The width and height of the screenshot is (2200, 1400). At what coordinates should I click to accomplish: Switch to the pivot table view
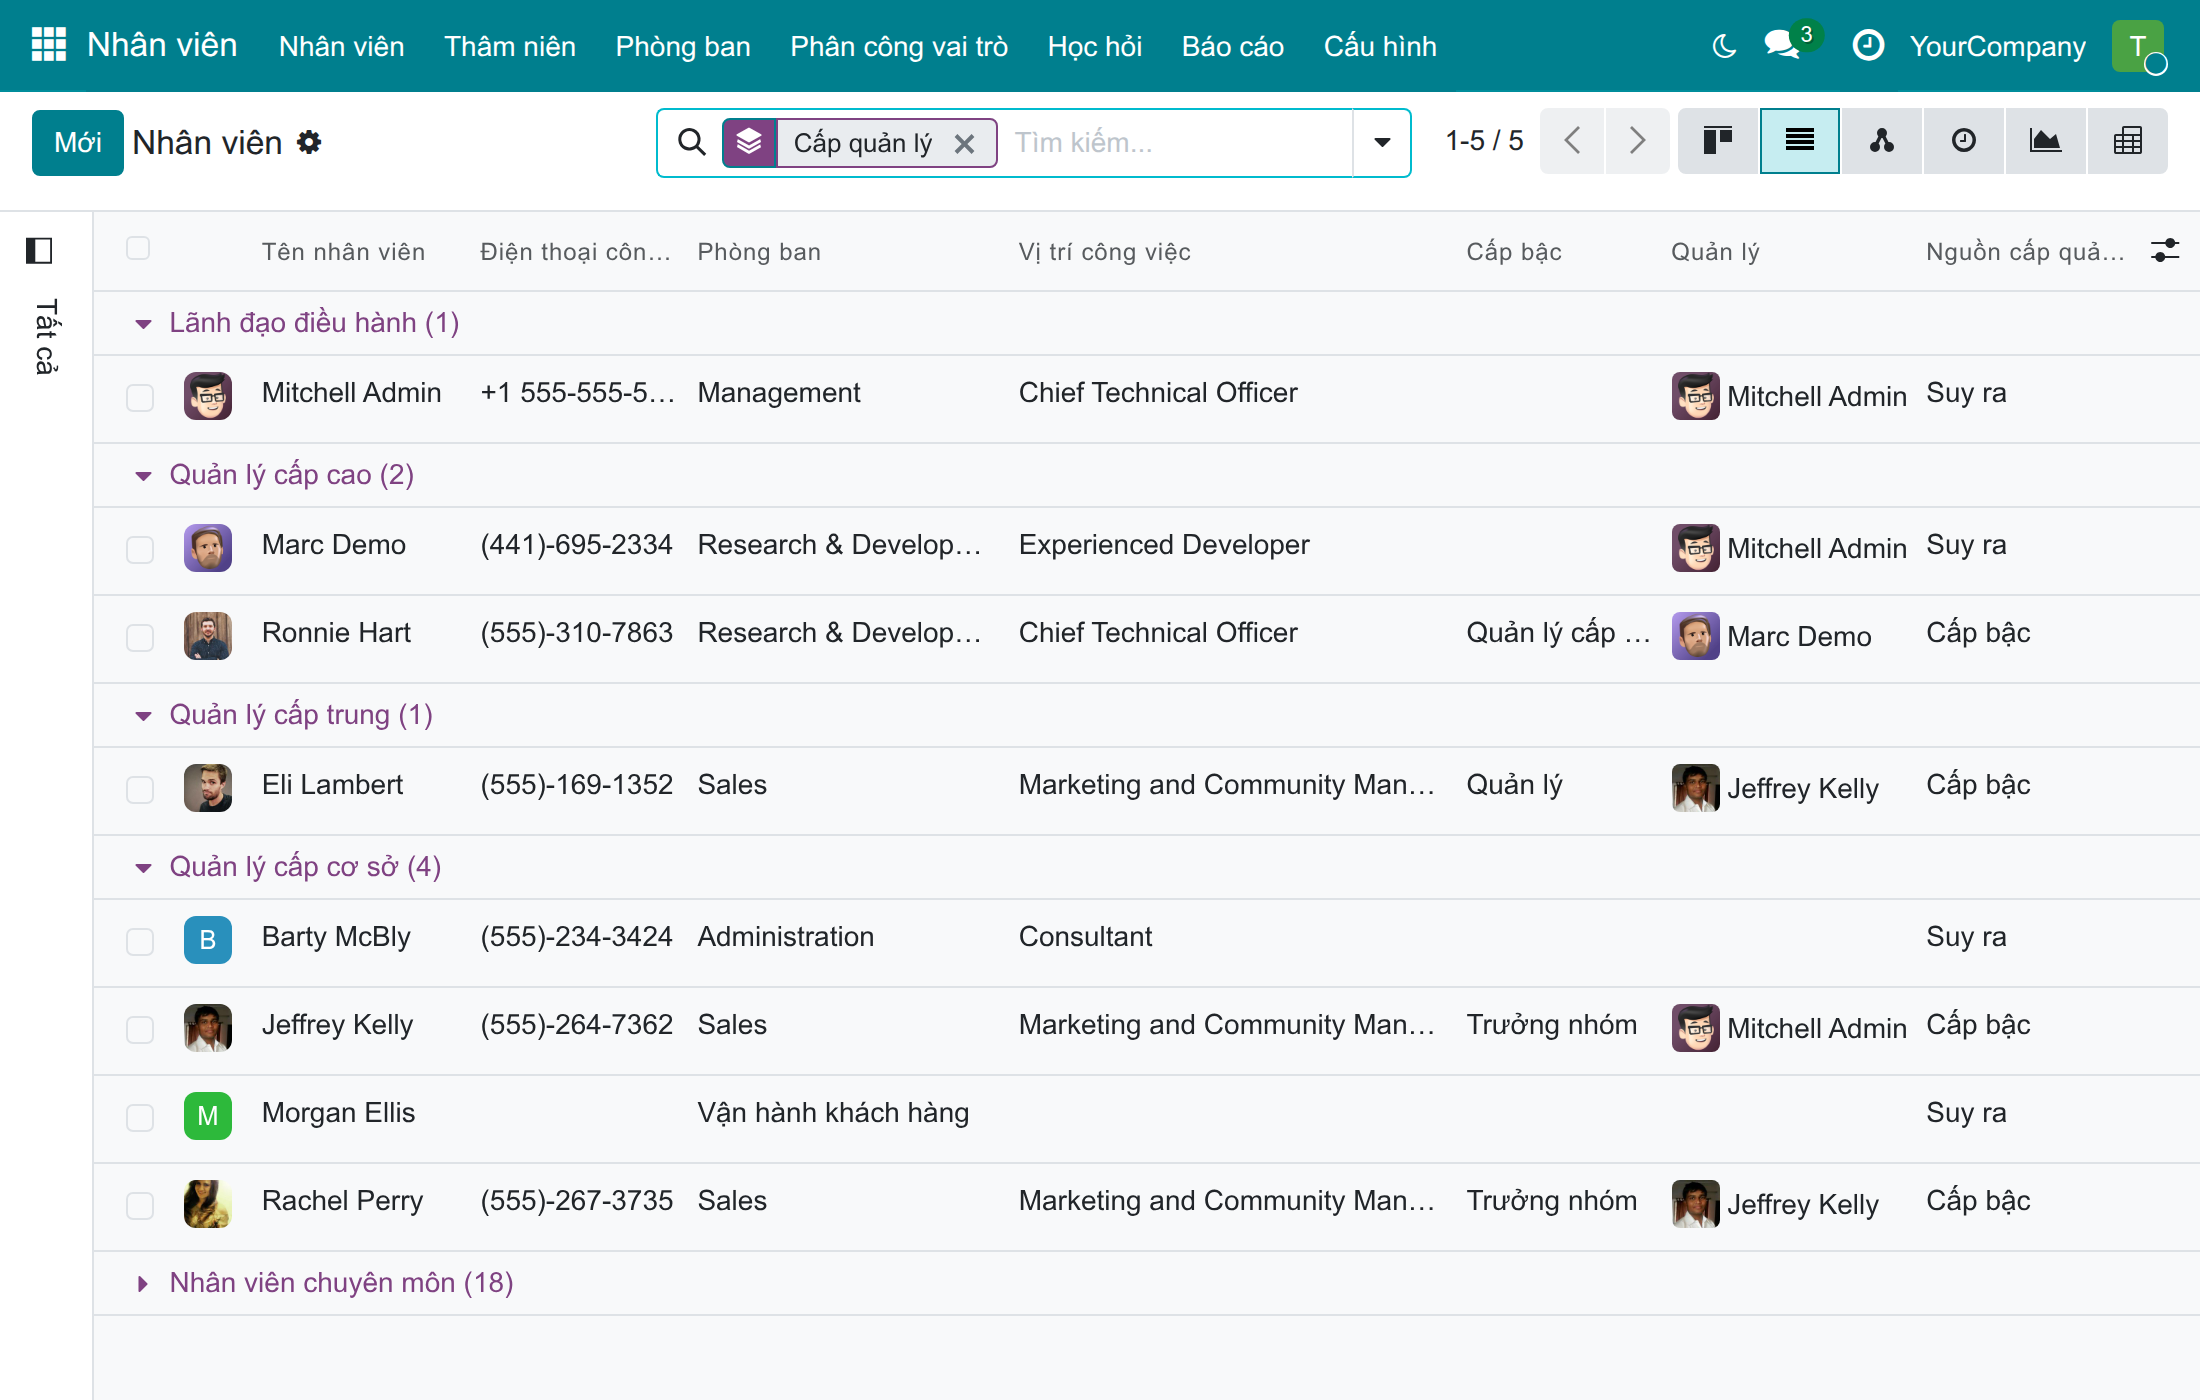(x=2127, y=141)
